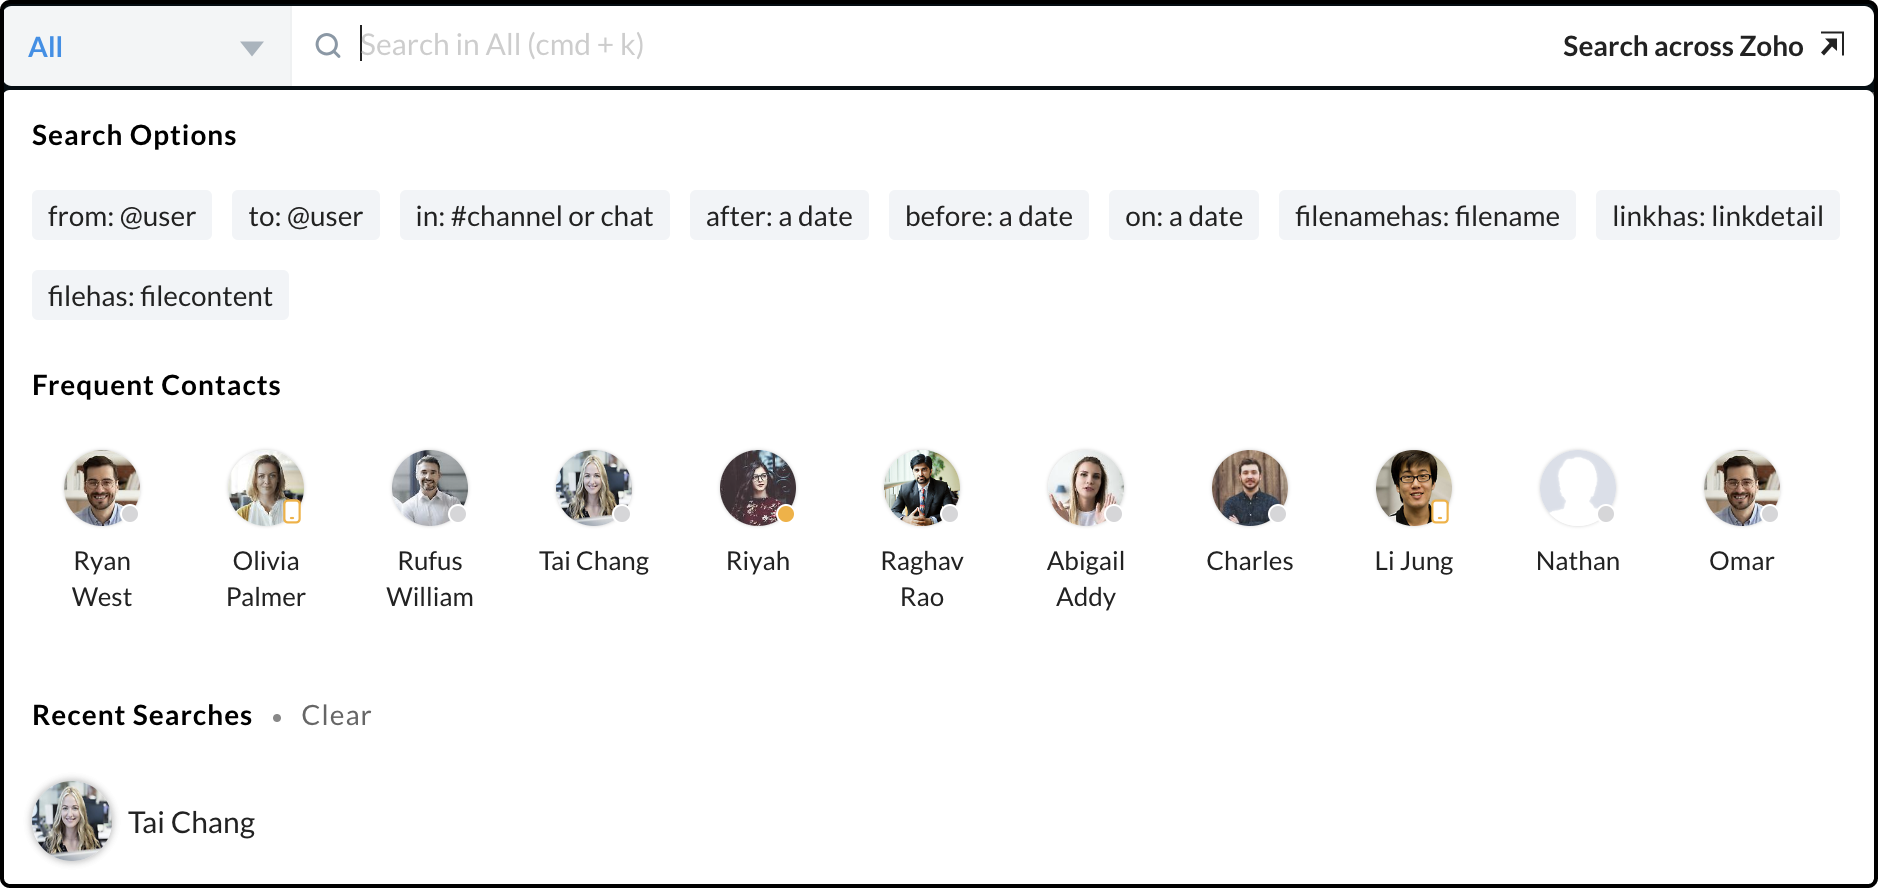
Task: Click the magnifying glass search icon
Action: (x=328, y=45)
